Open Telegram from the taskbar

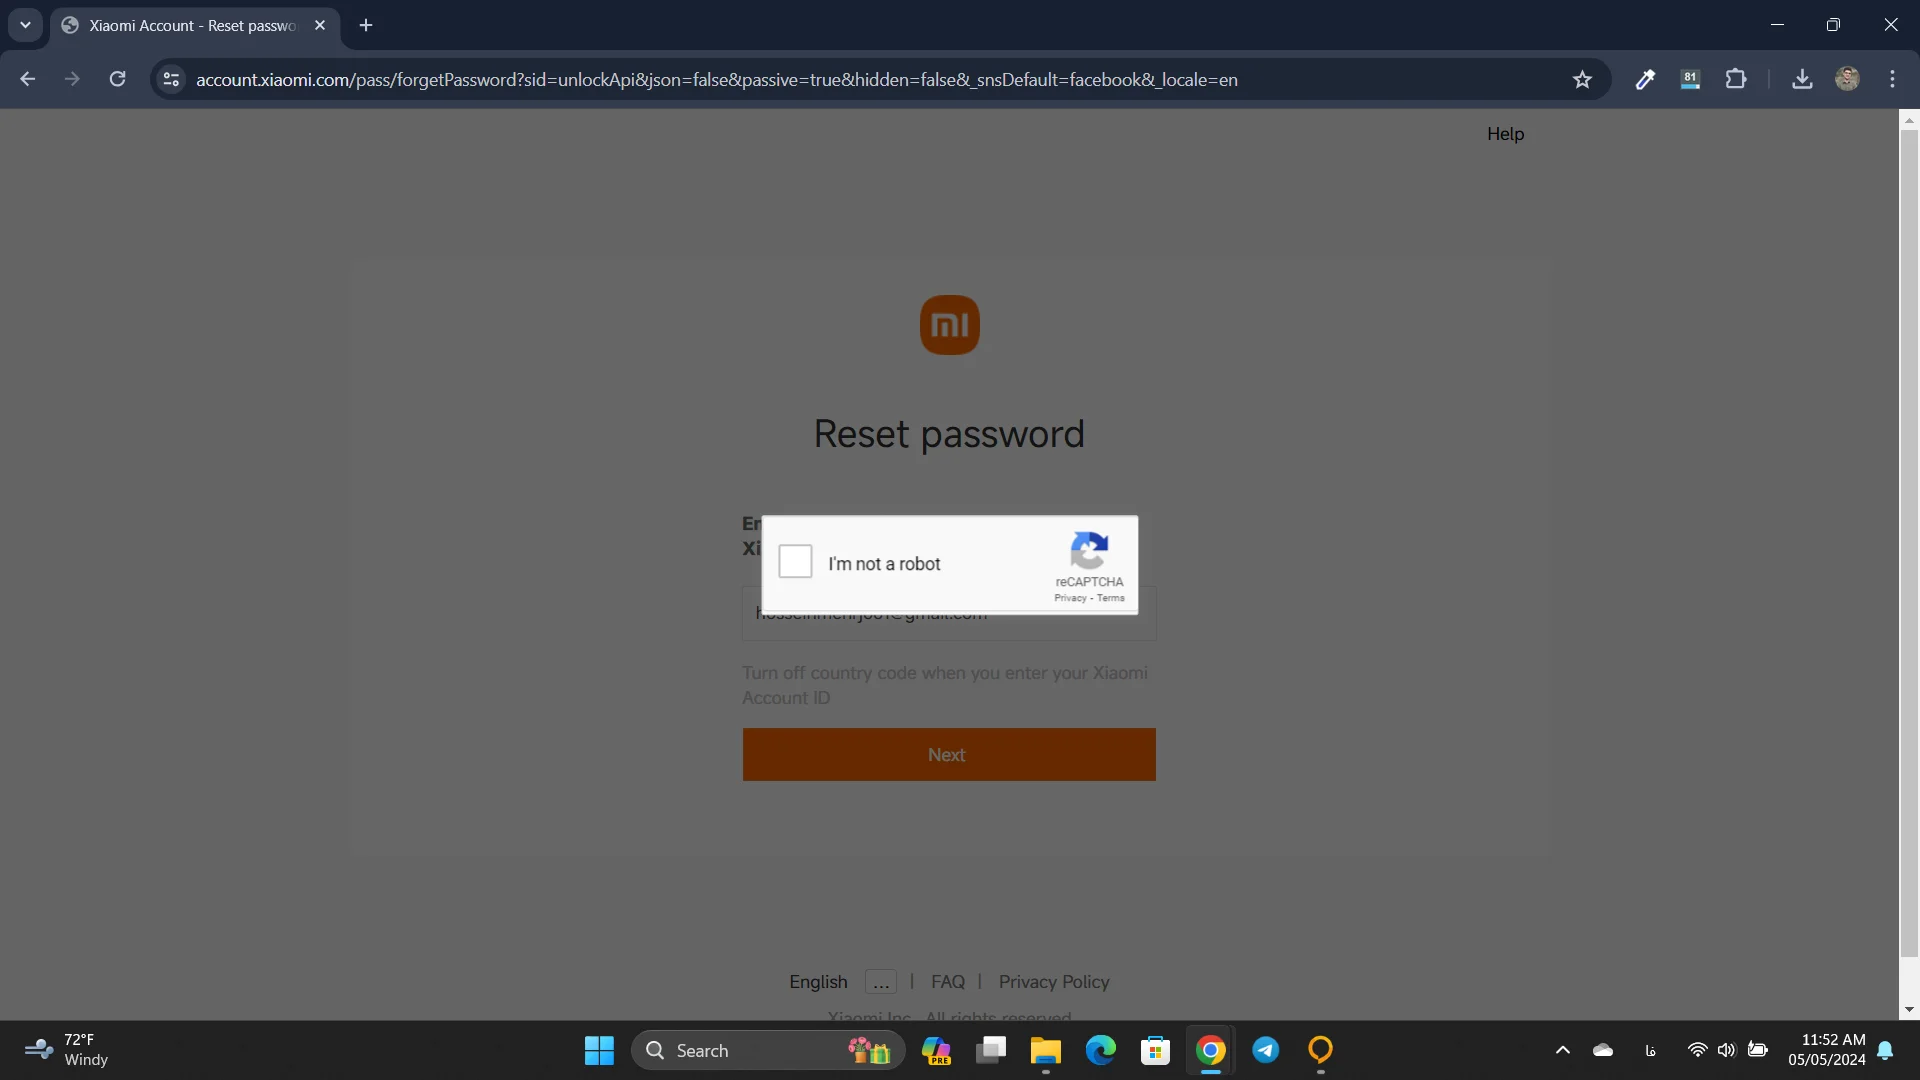1265,1050
